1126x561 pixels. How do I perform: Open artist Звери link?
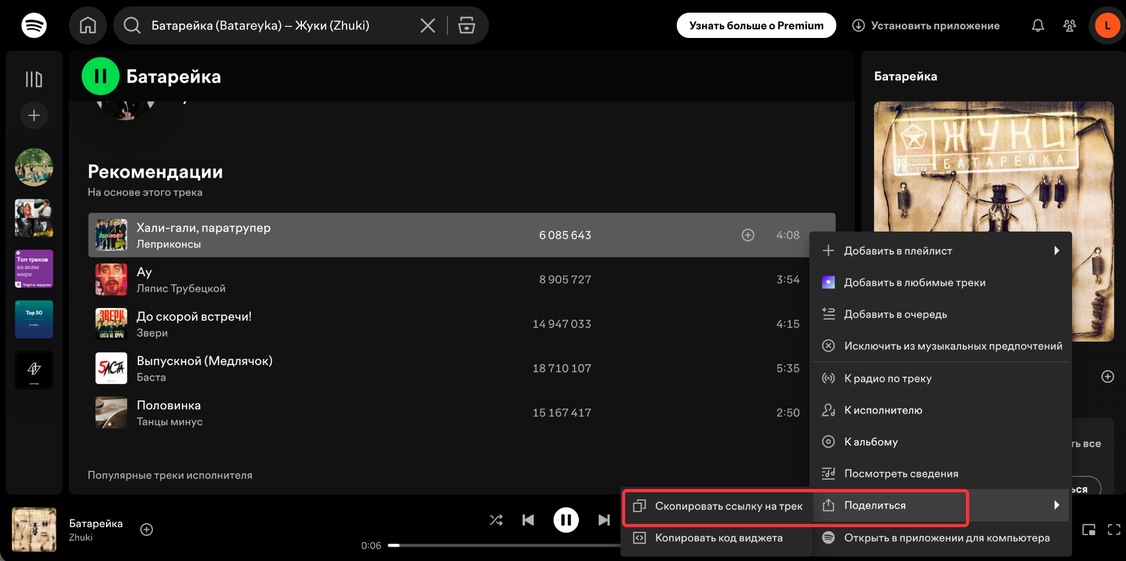(152, 333)
